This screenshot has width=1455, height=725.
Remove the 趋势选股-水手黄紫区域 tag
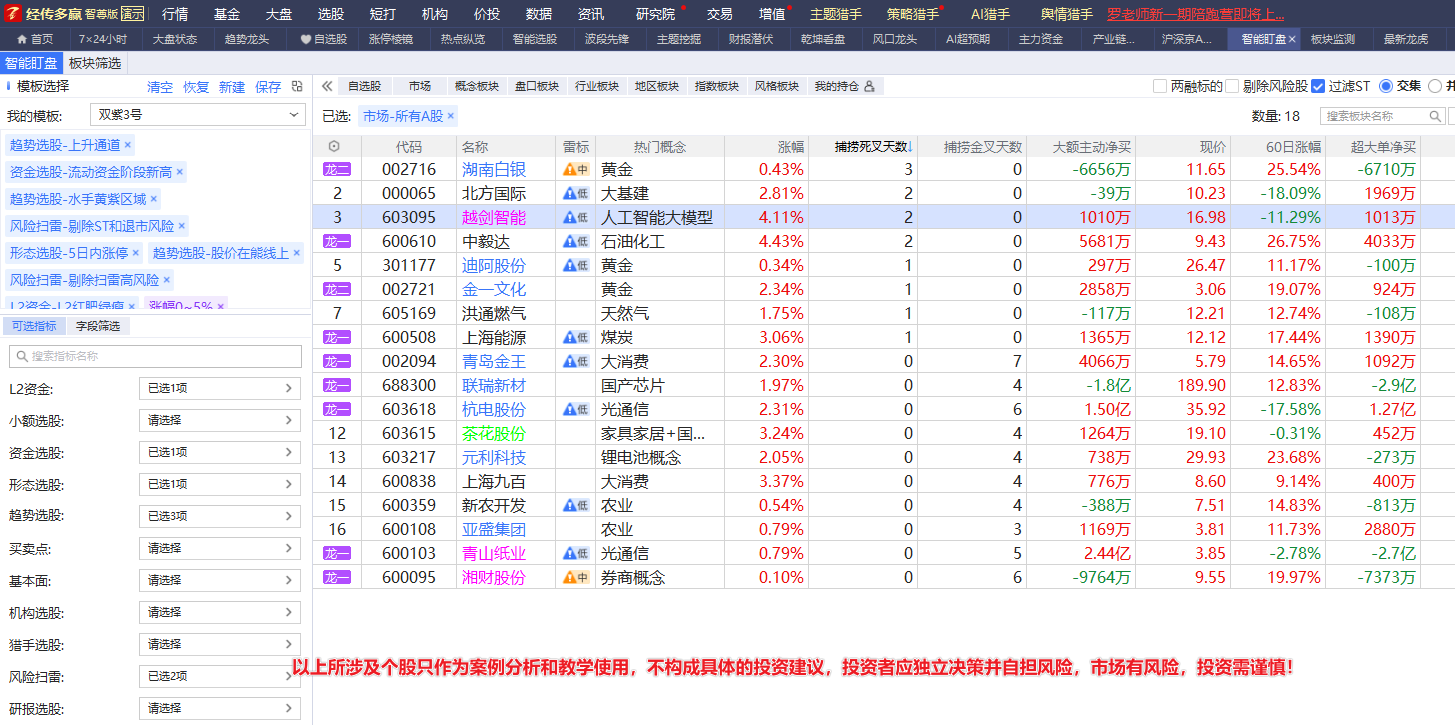[154, 199]
